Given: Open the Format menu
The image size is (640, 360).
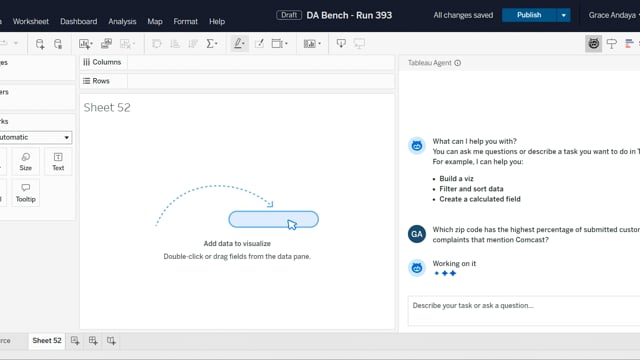Looking at the screenshot, I should click(185, 21).
